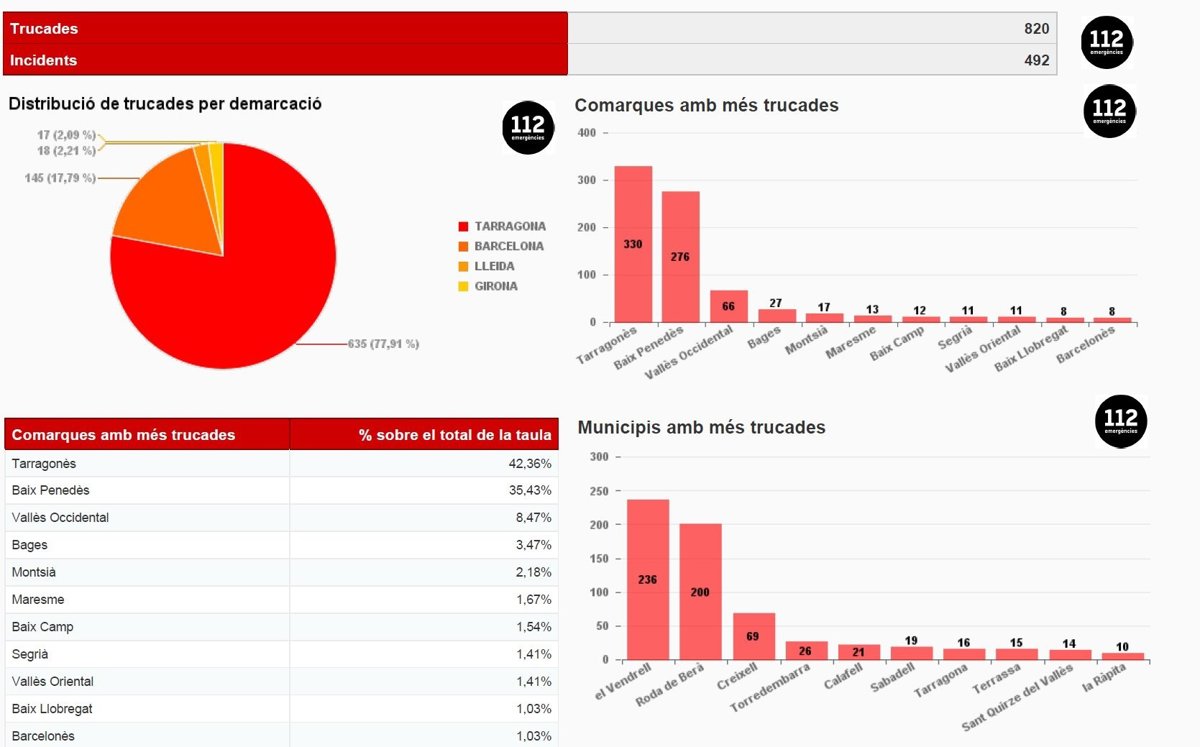This screenshot has height=747, width=1200.
Task: Click the Comarques amb més trucades table header
Action: point(148,434)
